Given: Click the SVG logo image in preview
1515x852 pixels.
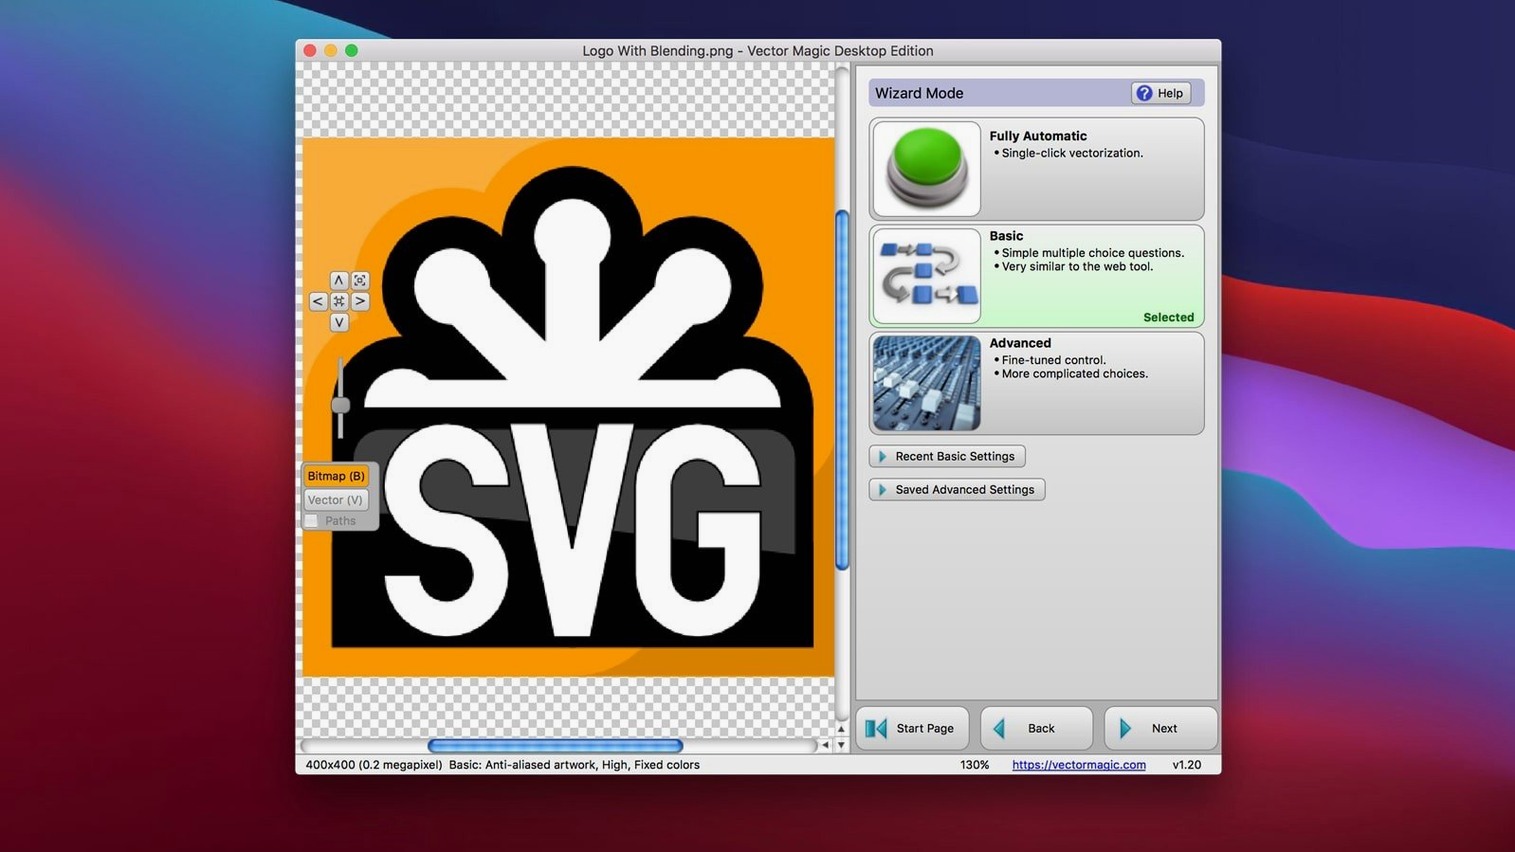Looking at the screenshot, I should pyautogui.click(x=568, y=407).
